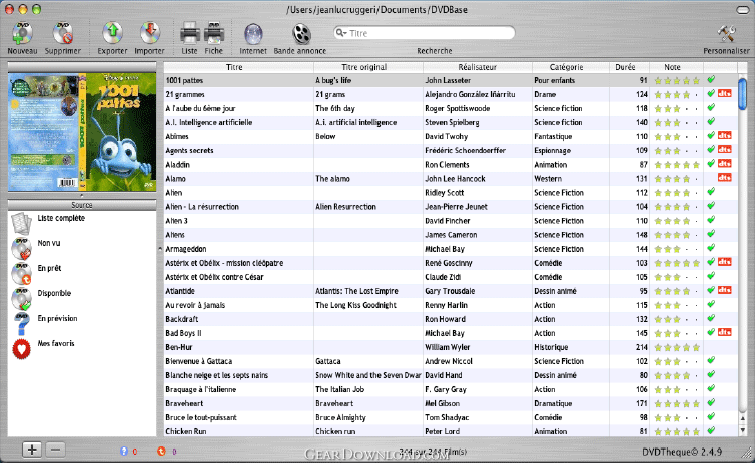Click the scroll down arrow of the film list

tap(742, 430)
